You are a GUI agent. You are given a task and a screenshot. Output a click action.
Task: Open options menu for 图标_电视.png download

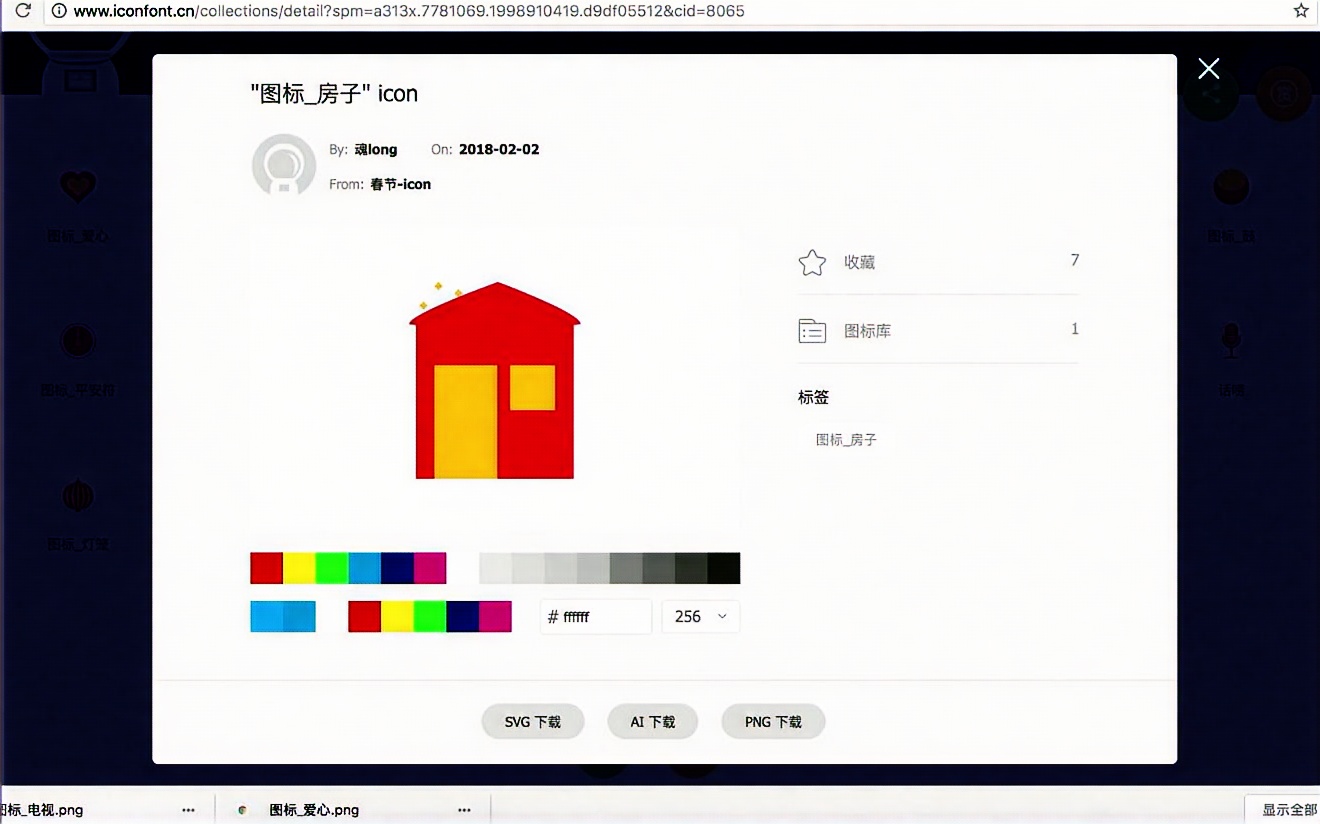pos(188,810)
